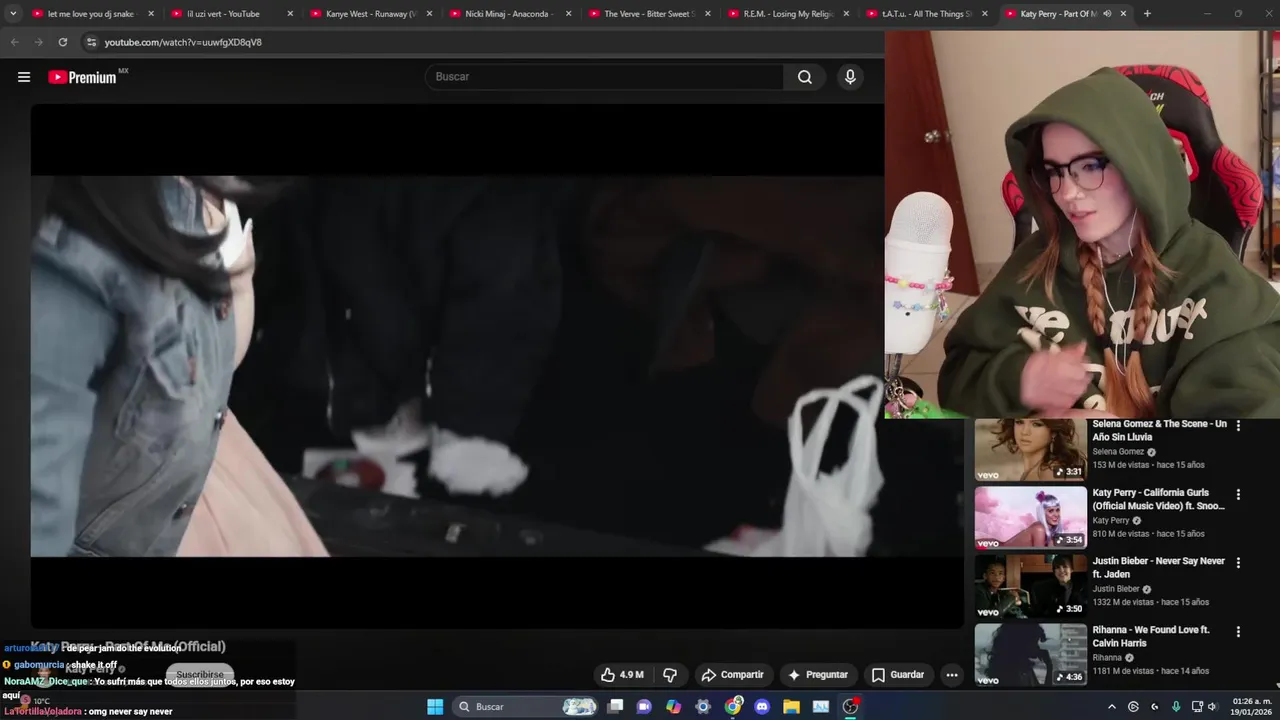1280x720 pixels.
Task: Open 'Justin Bieber - Never Say Never ft. Jaden' title
Action: coord(1158,567)
